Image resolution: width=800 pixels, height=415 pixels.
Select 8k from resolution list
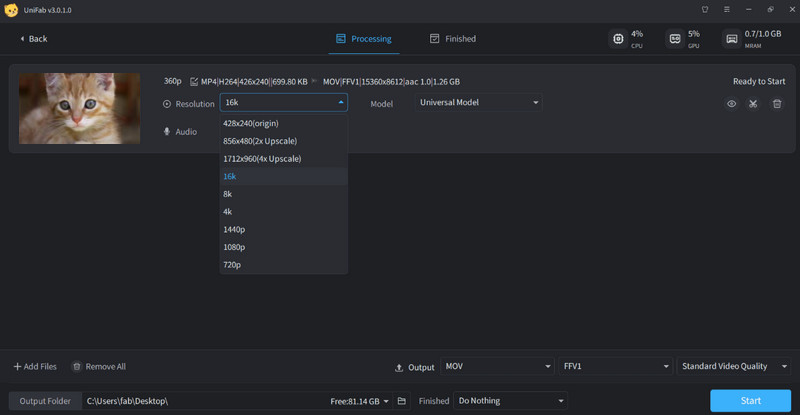[229, 194]
